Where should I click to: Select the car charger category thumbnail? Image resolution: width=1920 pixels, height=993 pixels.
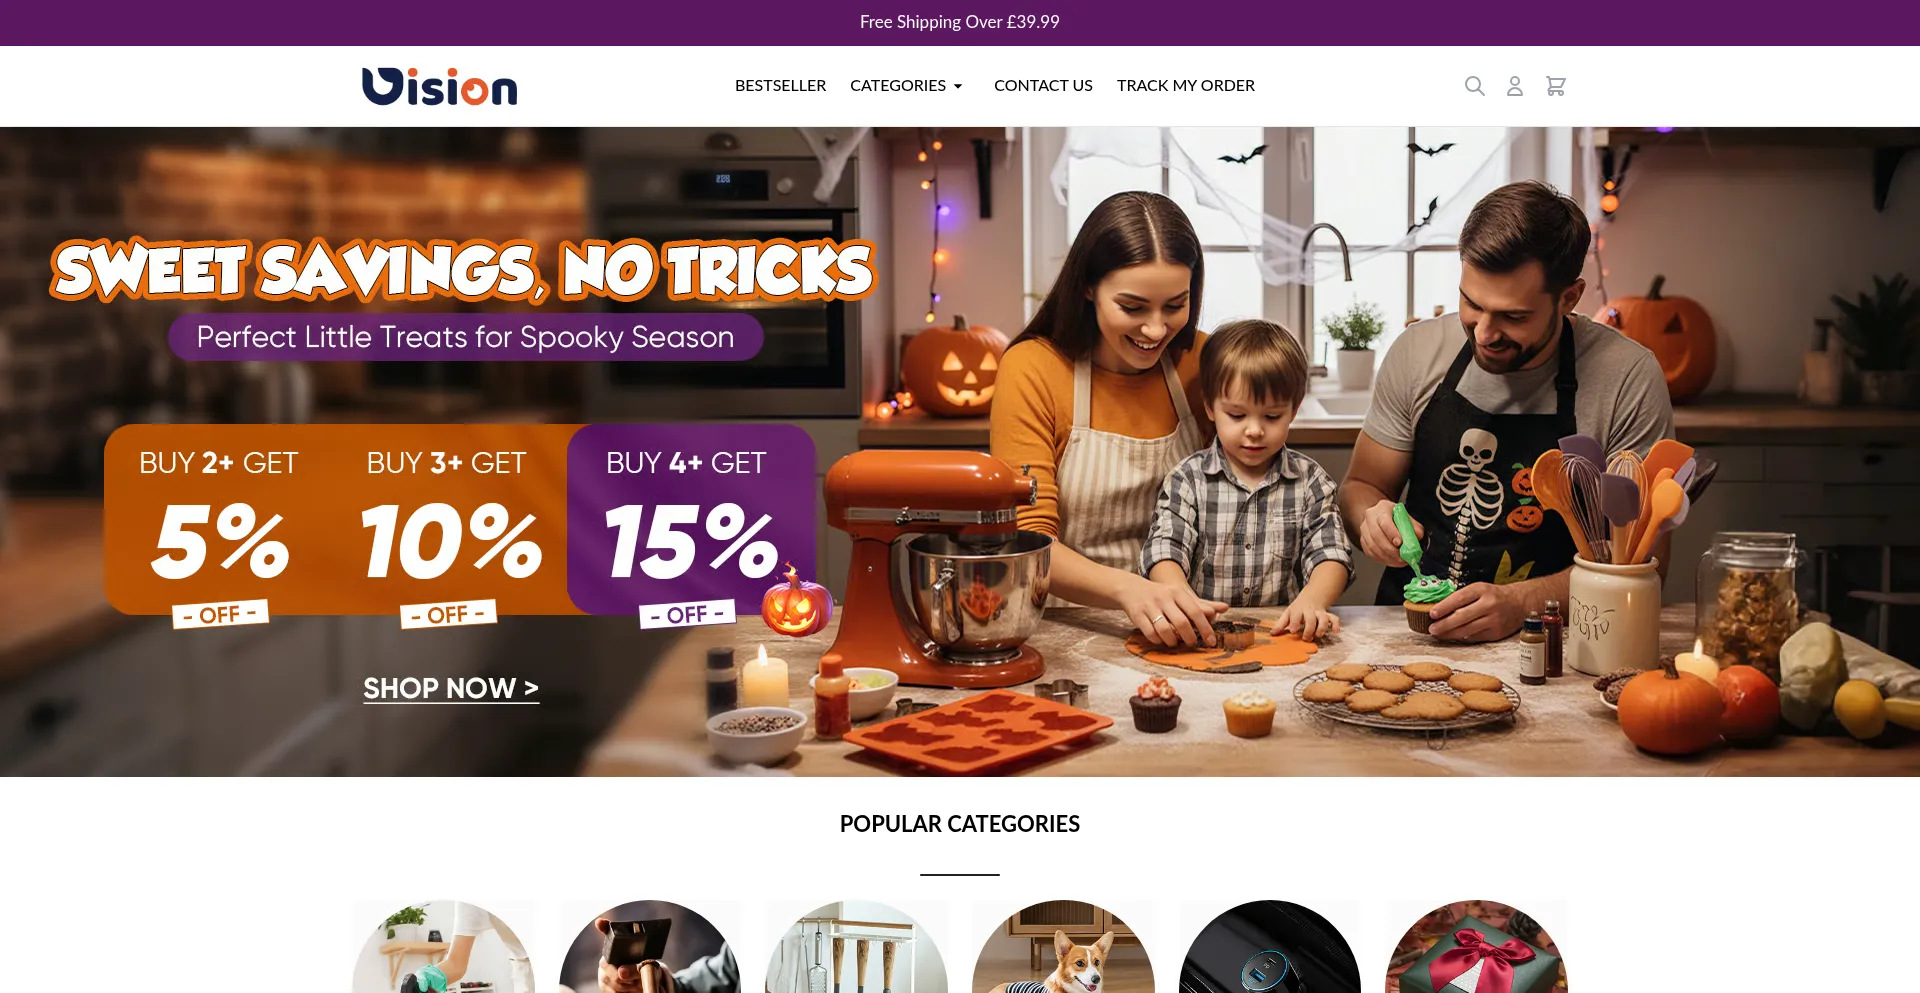point(1270,946)
